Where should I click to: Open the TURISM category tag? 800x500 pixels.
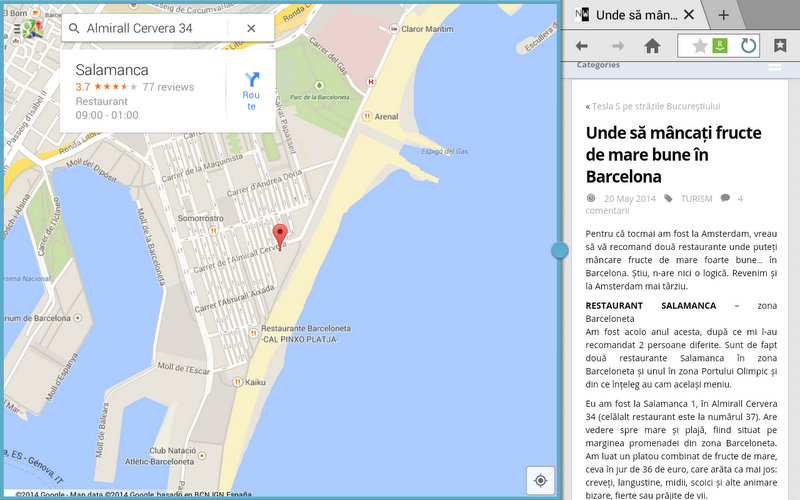click(x=696, y=198)
